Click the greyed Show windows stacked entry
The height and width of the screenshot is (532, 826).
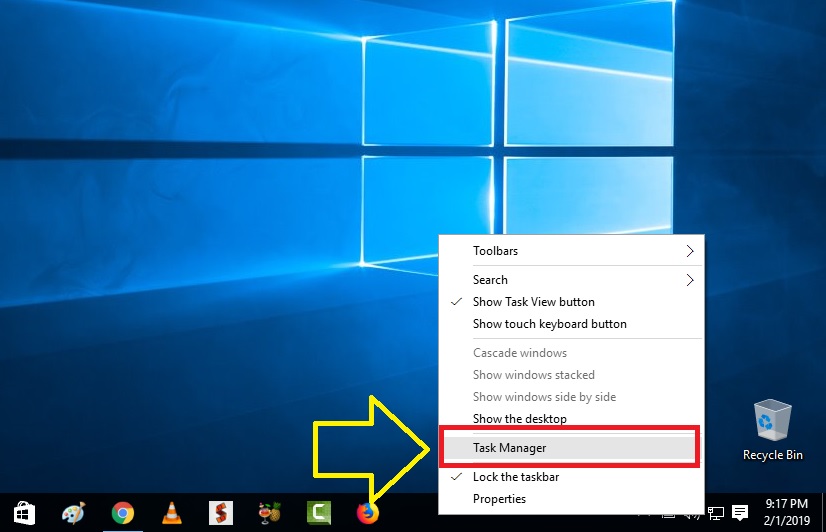click(572, 375)
